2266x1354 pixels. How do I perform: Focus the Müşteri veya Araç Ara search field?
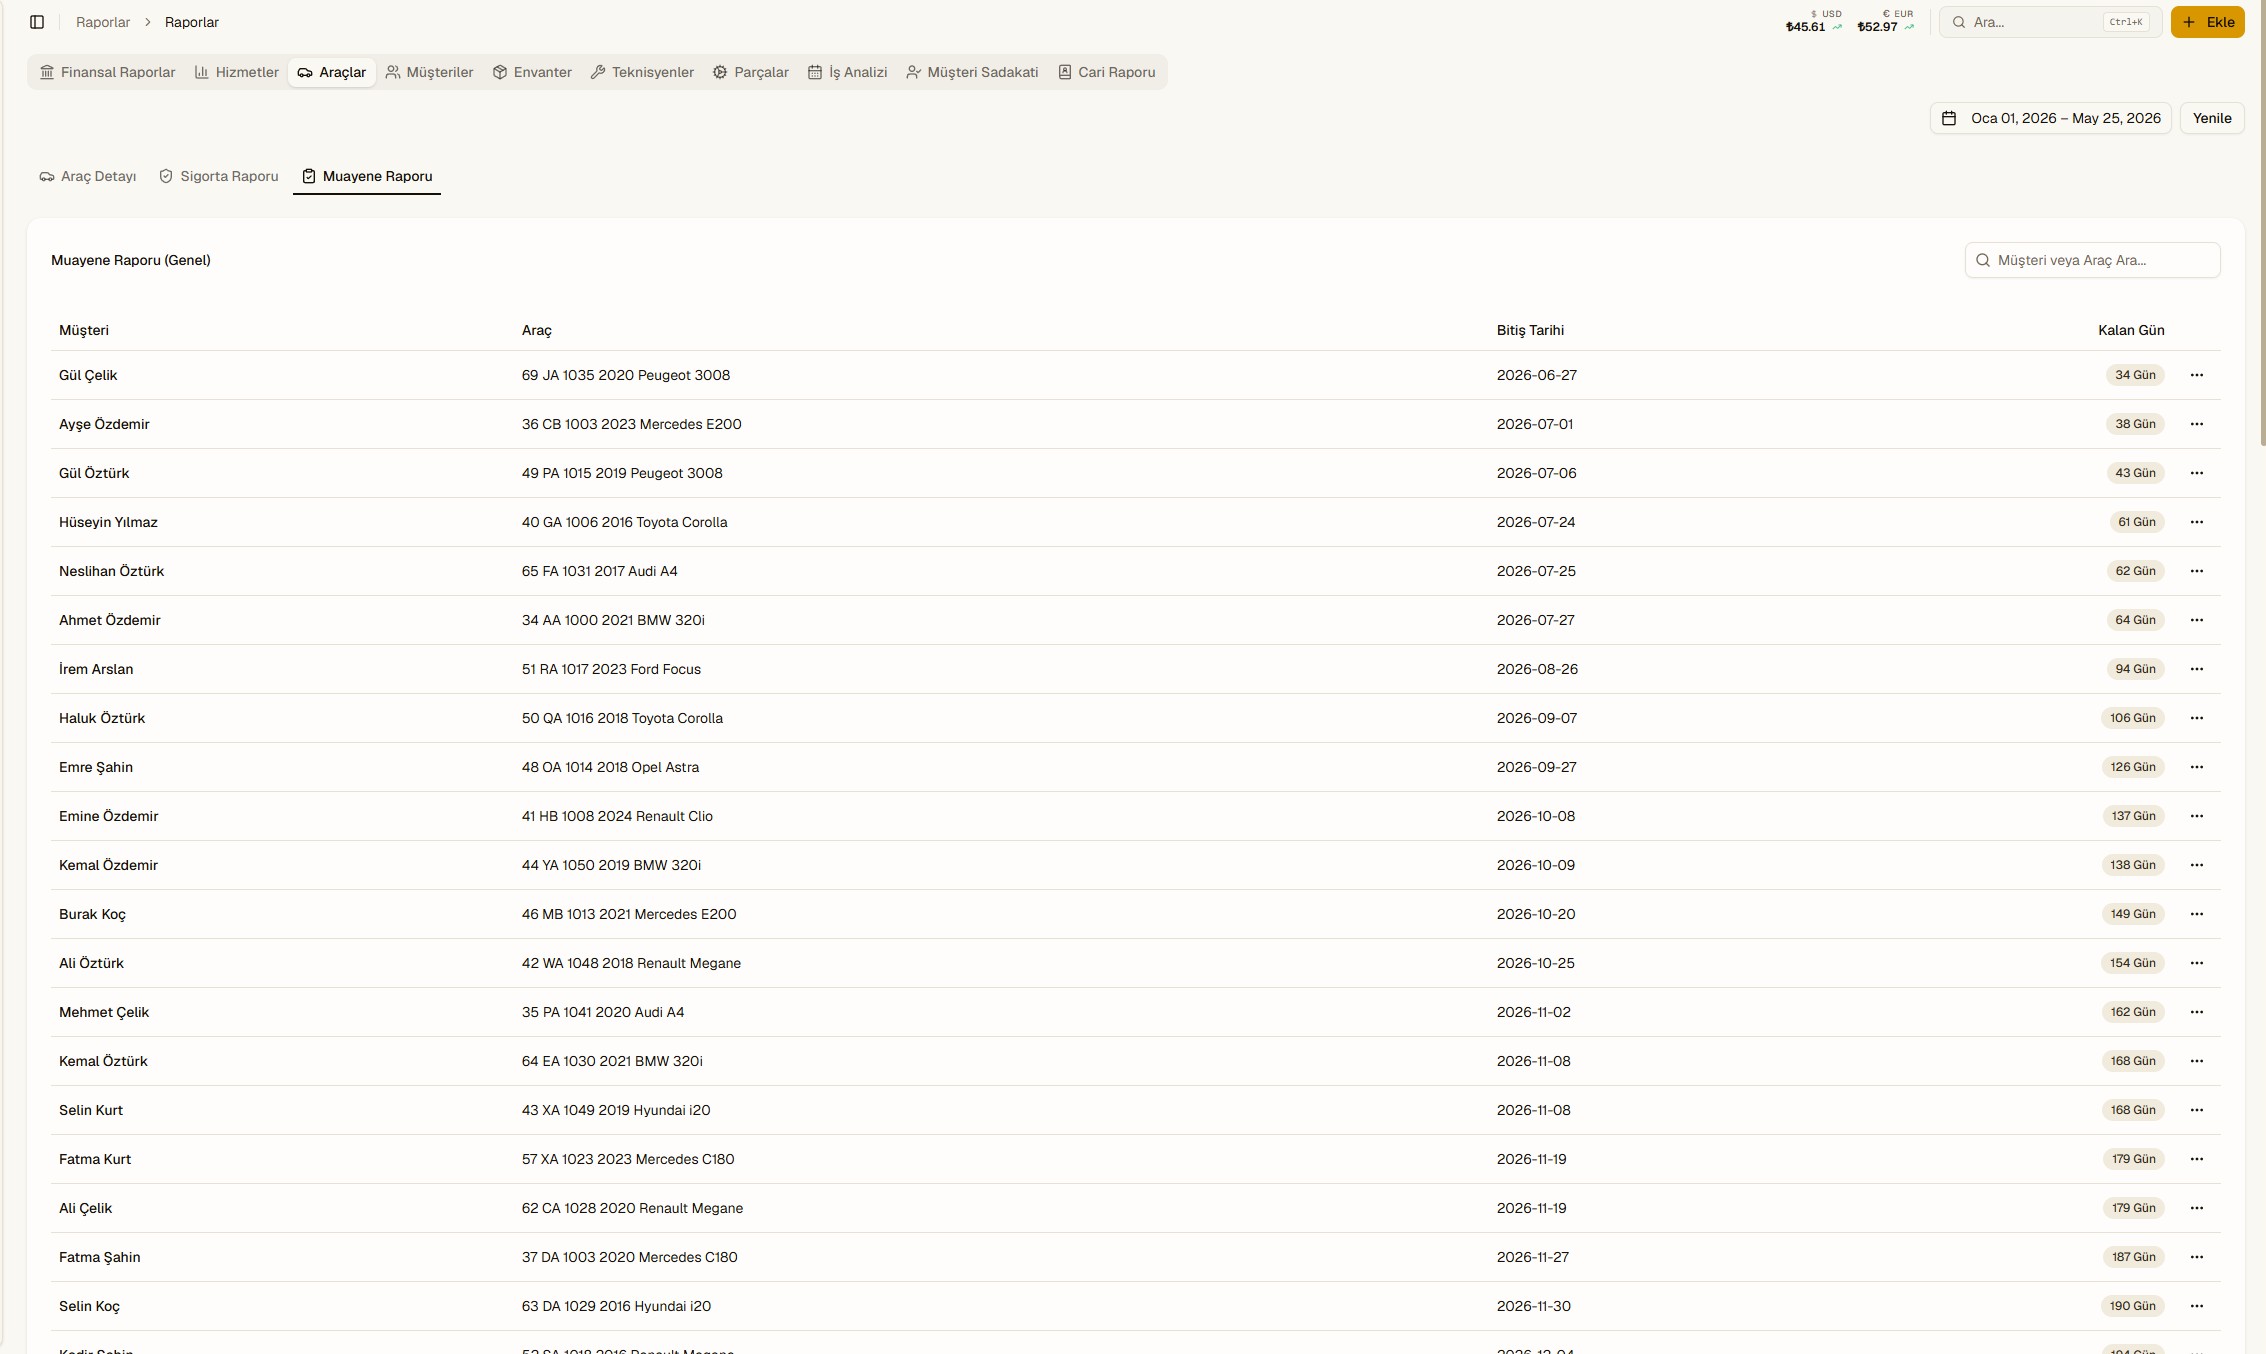[x=2093, y=260]
